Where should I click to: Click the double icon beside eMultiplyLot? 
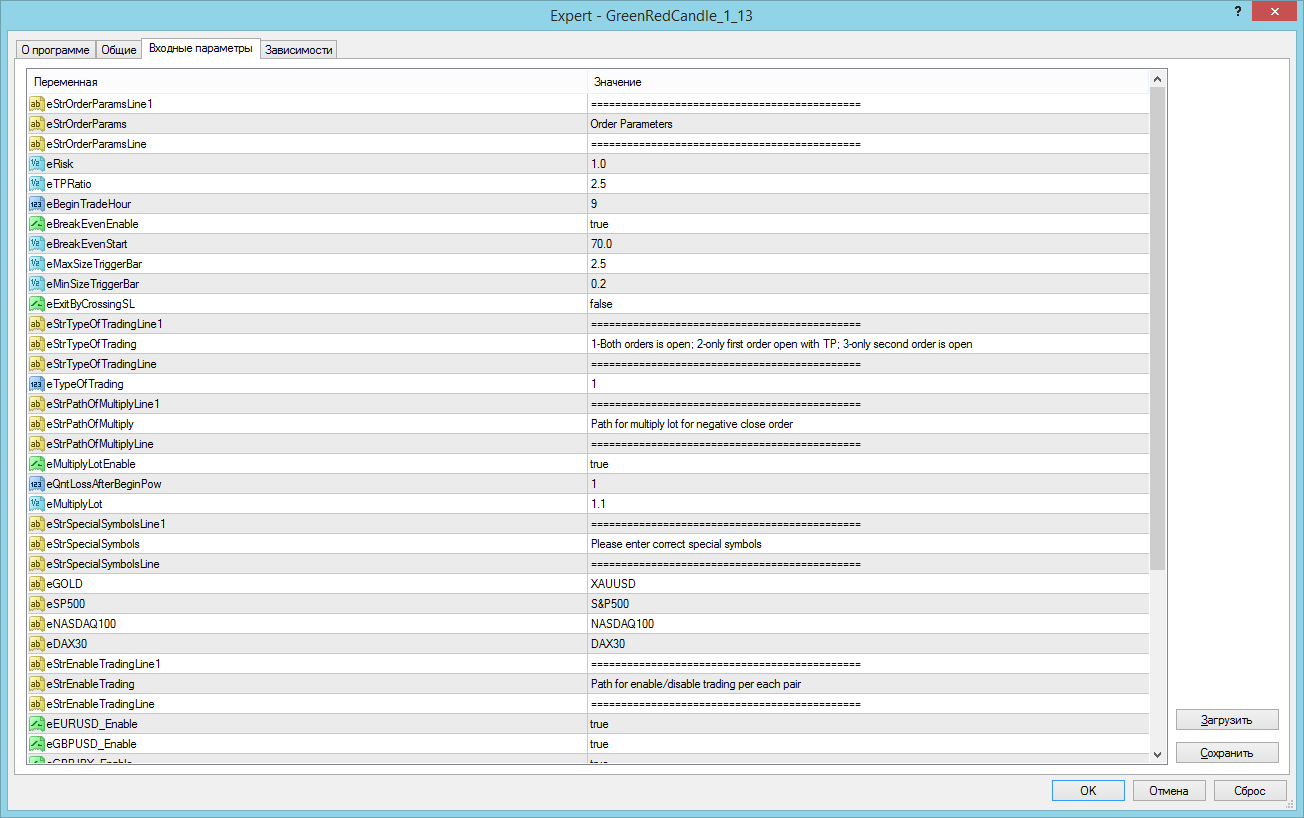tap(36, 504)
